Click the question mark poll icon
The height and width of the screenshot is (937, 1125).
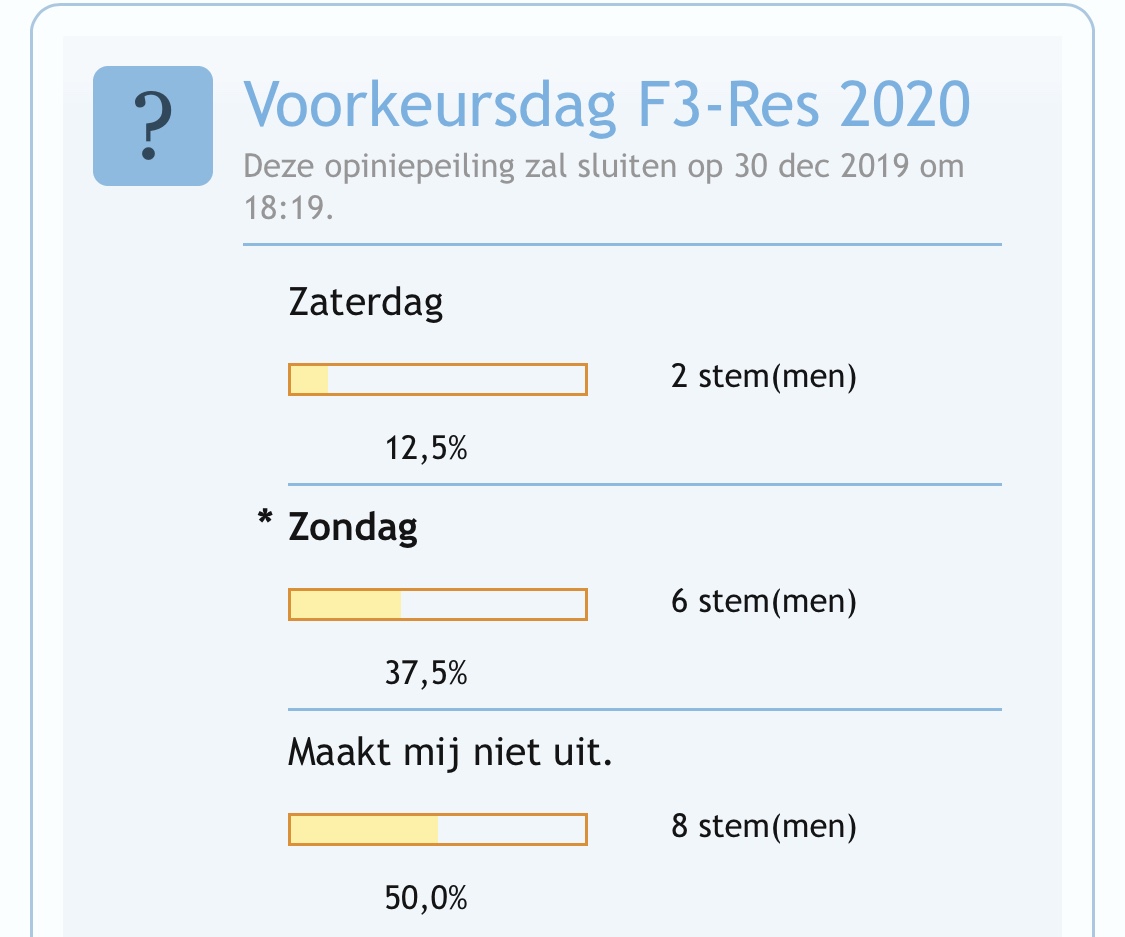tap(153, 126)
